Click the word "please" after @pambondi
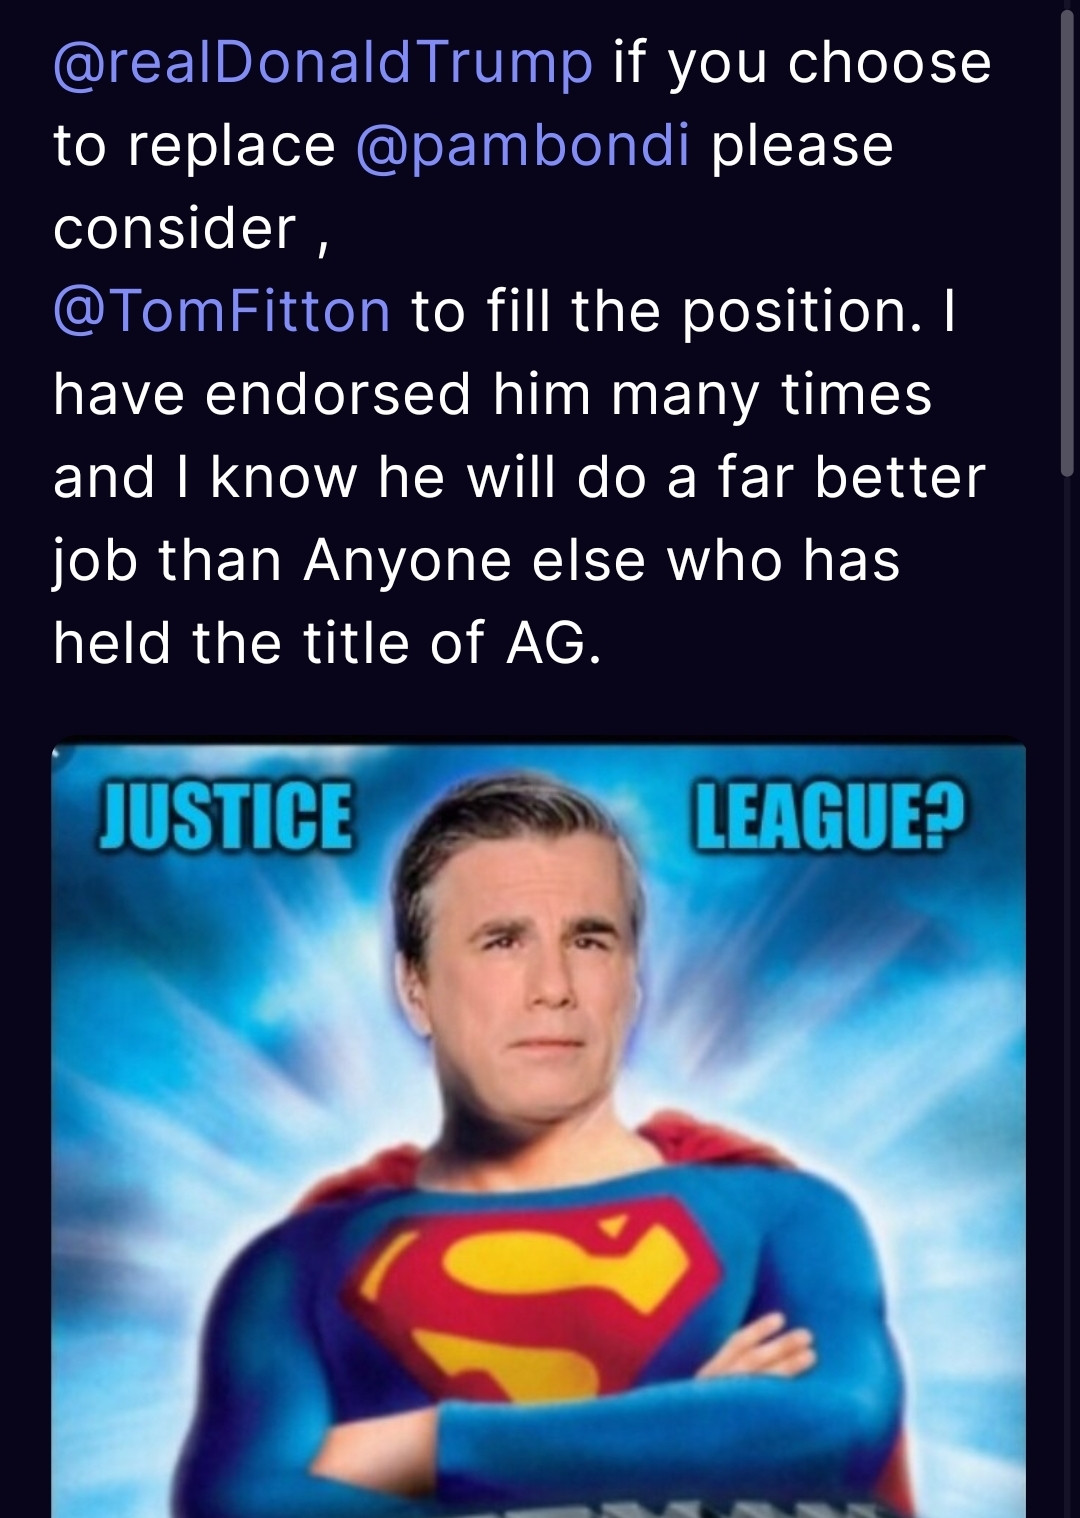The width and height of the screenshot is (1080, 1518). coord(801,146)
